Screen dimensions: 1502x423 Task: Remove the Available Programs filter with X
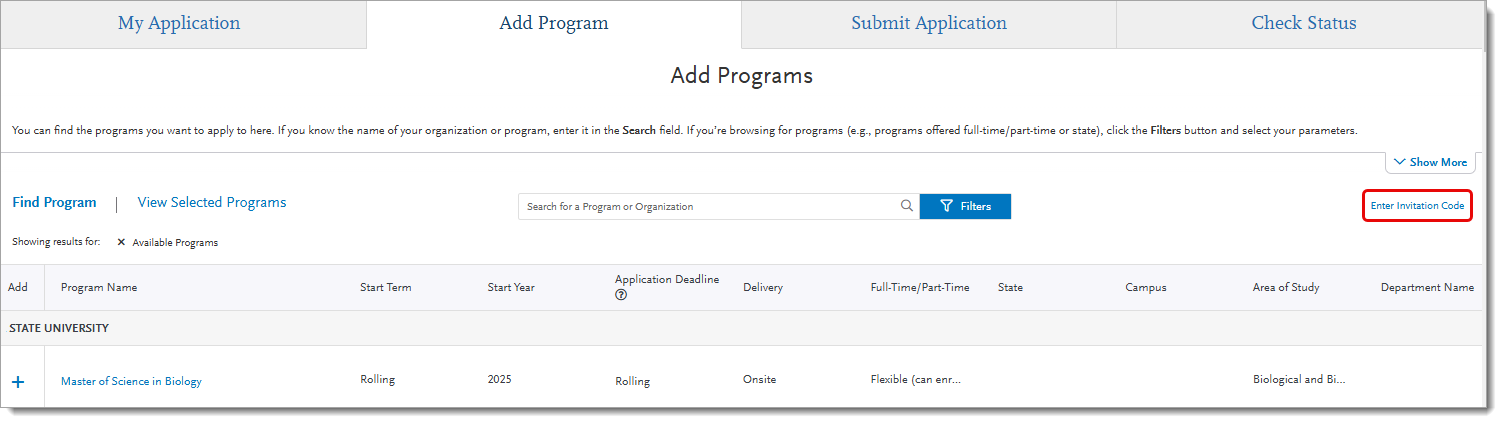[121, 242]
